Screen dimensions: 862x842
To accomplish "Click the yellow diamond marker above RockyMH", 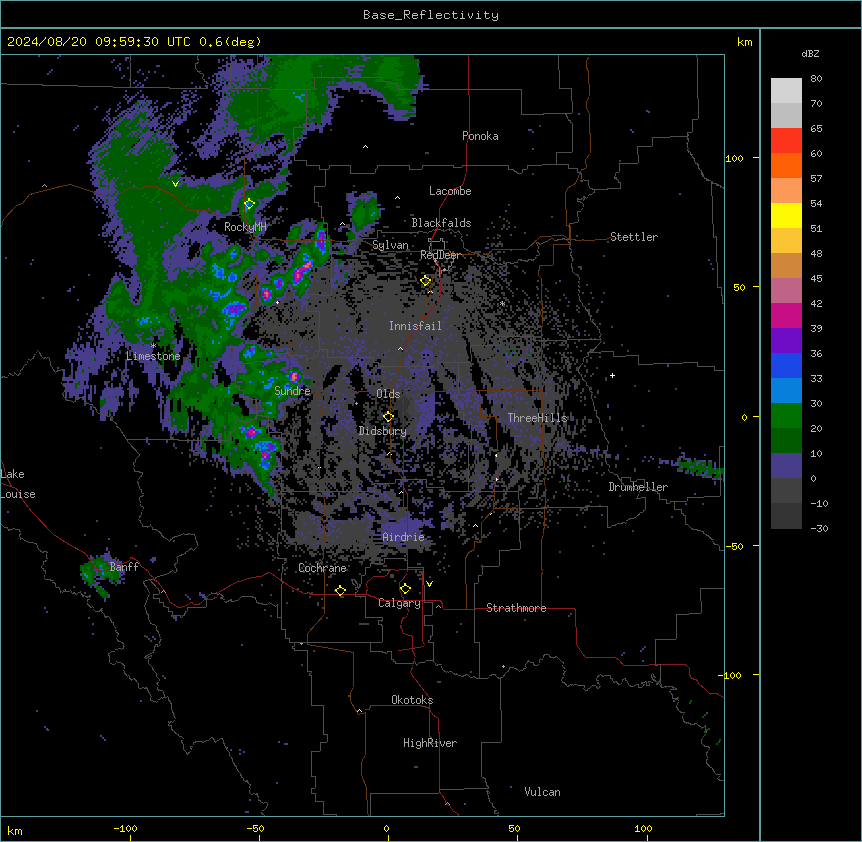I will click(249, 204).
